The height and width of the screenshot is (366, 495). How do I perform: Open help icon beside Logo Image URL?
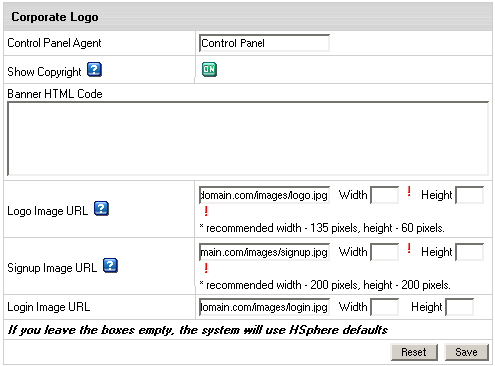101,209
